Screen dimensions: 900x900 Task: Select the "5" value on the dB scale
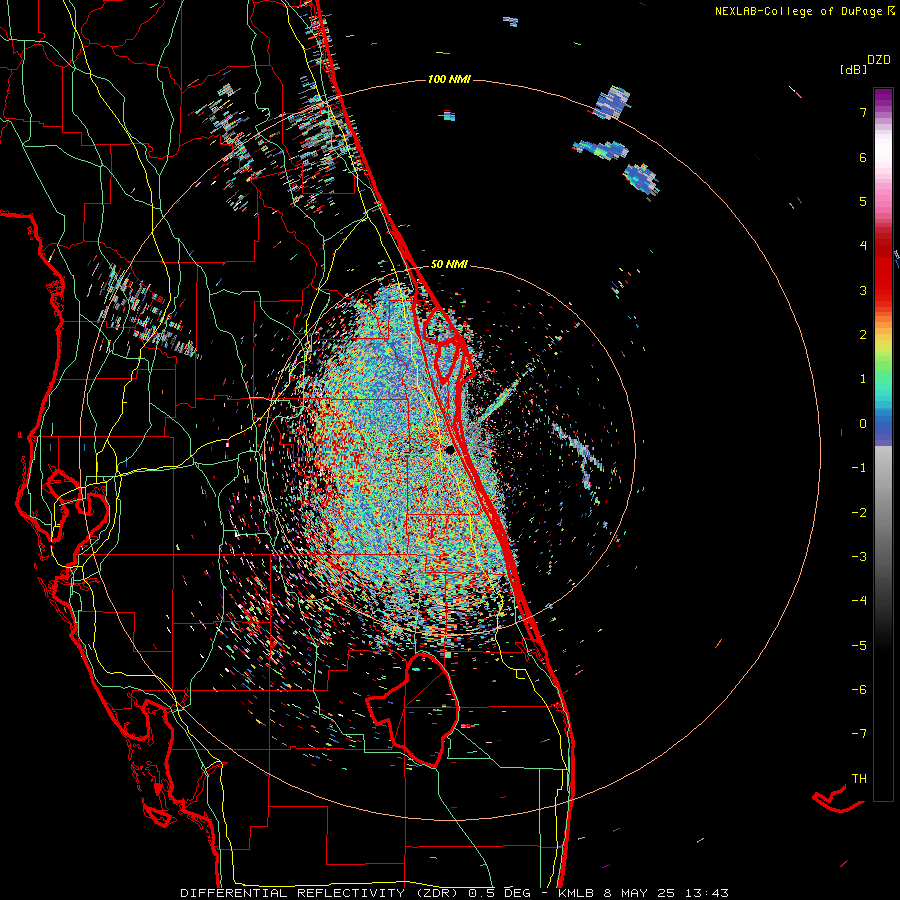tap(863, 201)
